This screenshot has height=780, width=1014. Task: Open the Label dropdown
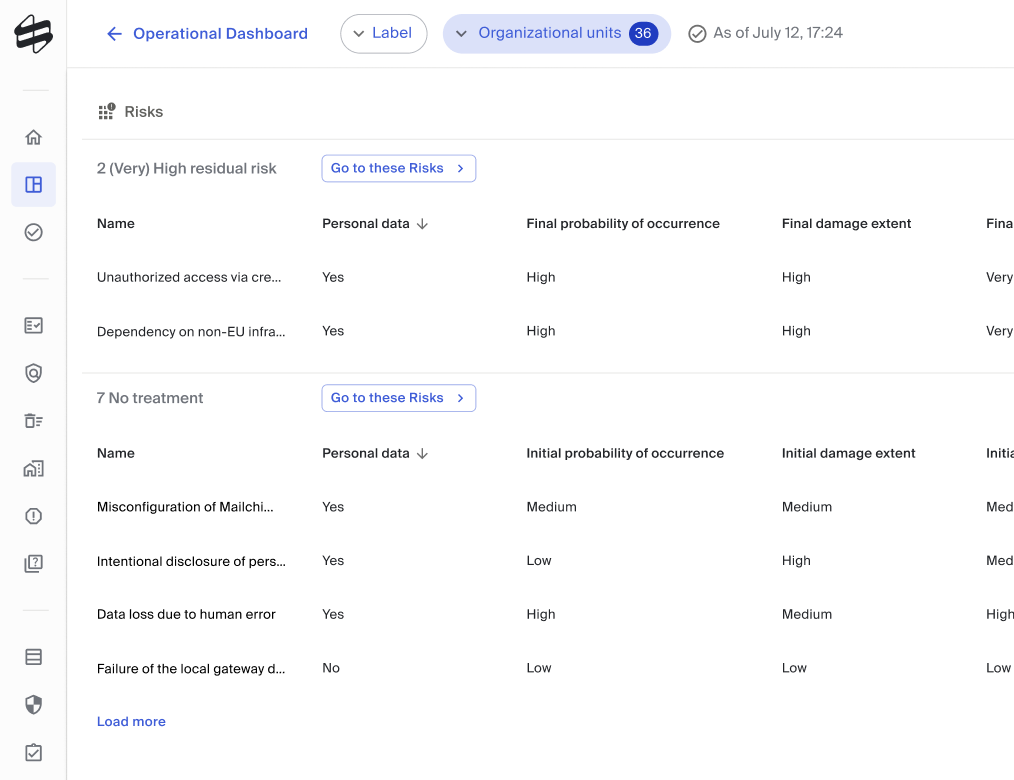383,34
